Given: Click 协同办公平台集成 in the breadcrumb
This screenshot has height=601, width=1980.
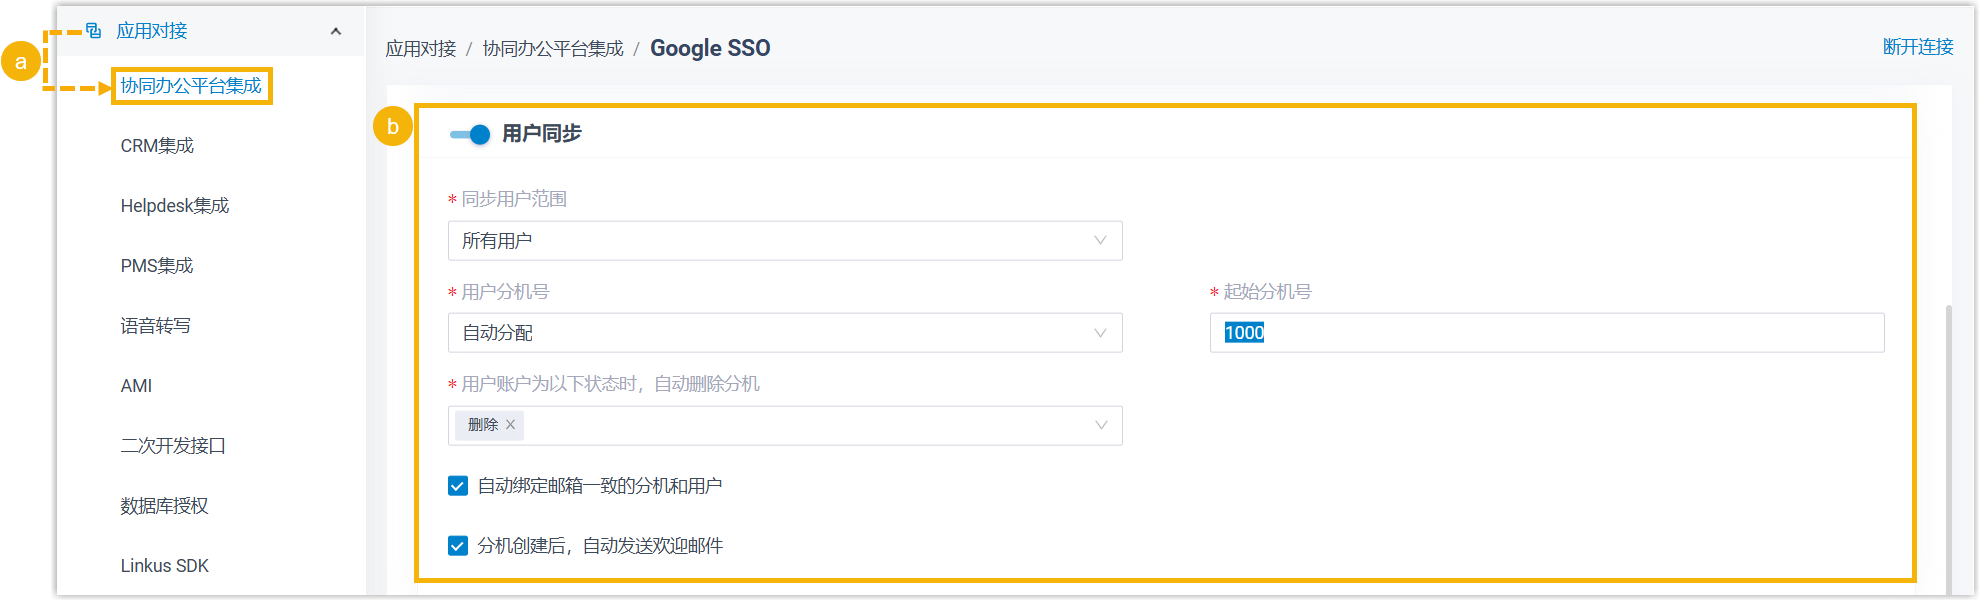Looking at the screenshot, I should 552,49.
